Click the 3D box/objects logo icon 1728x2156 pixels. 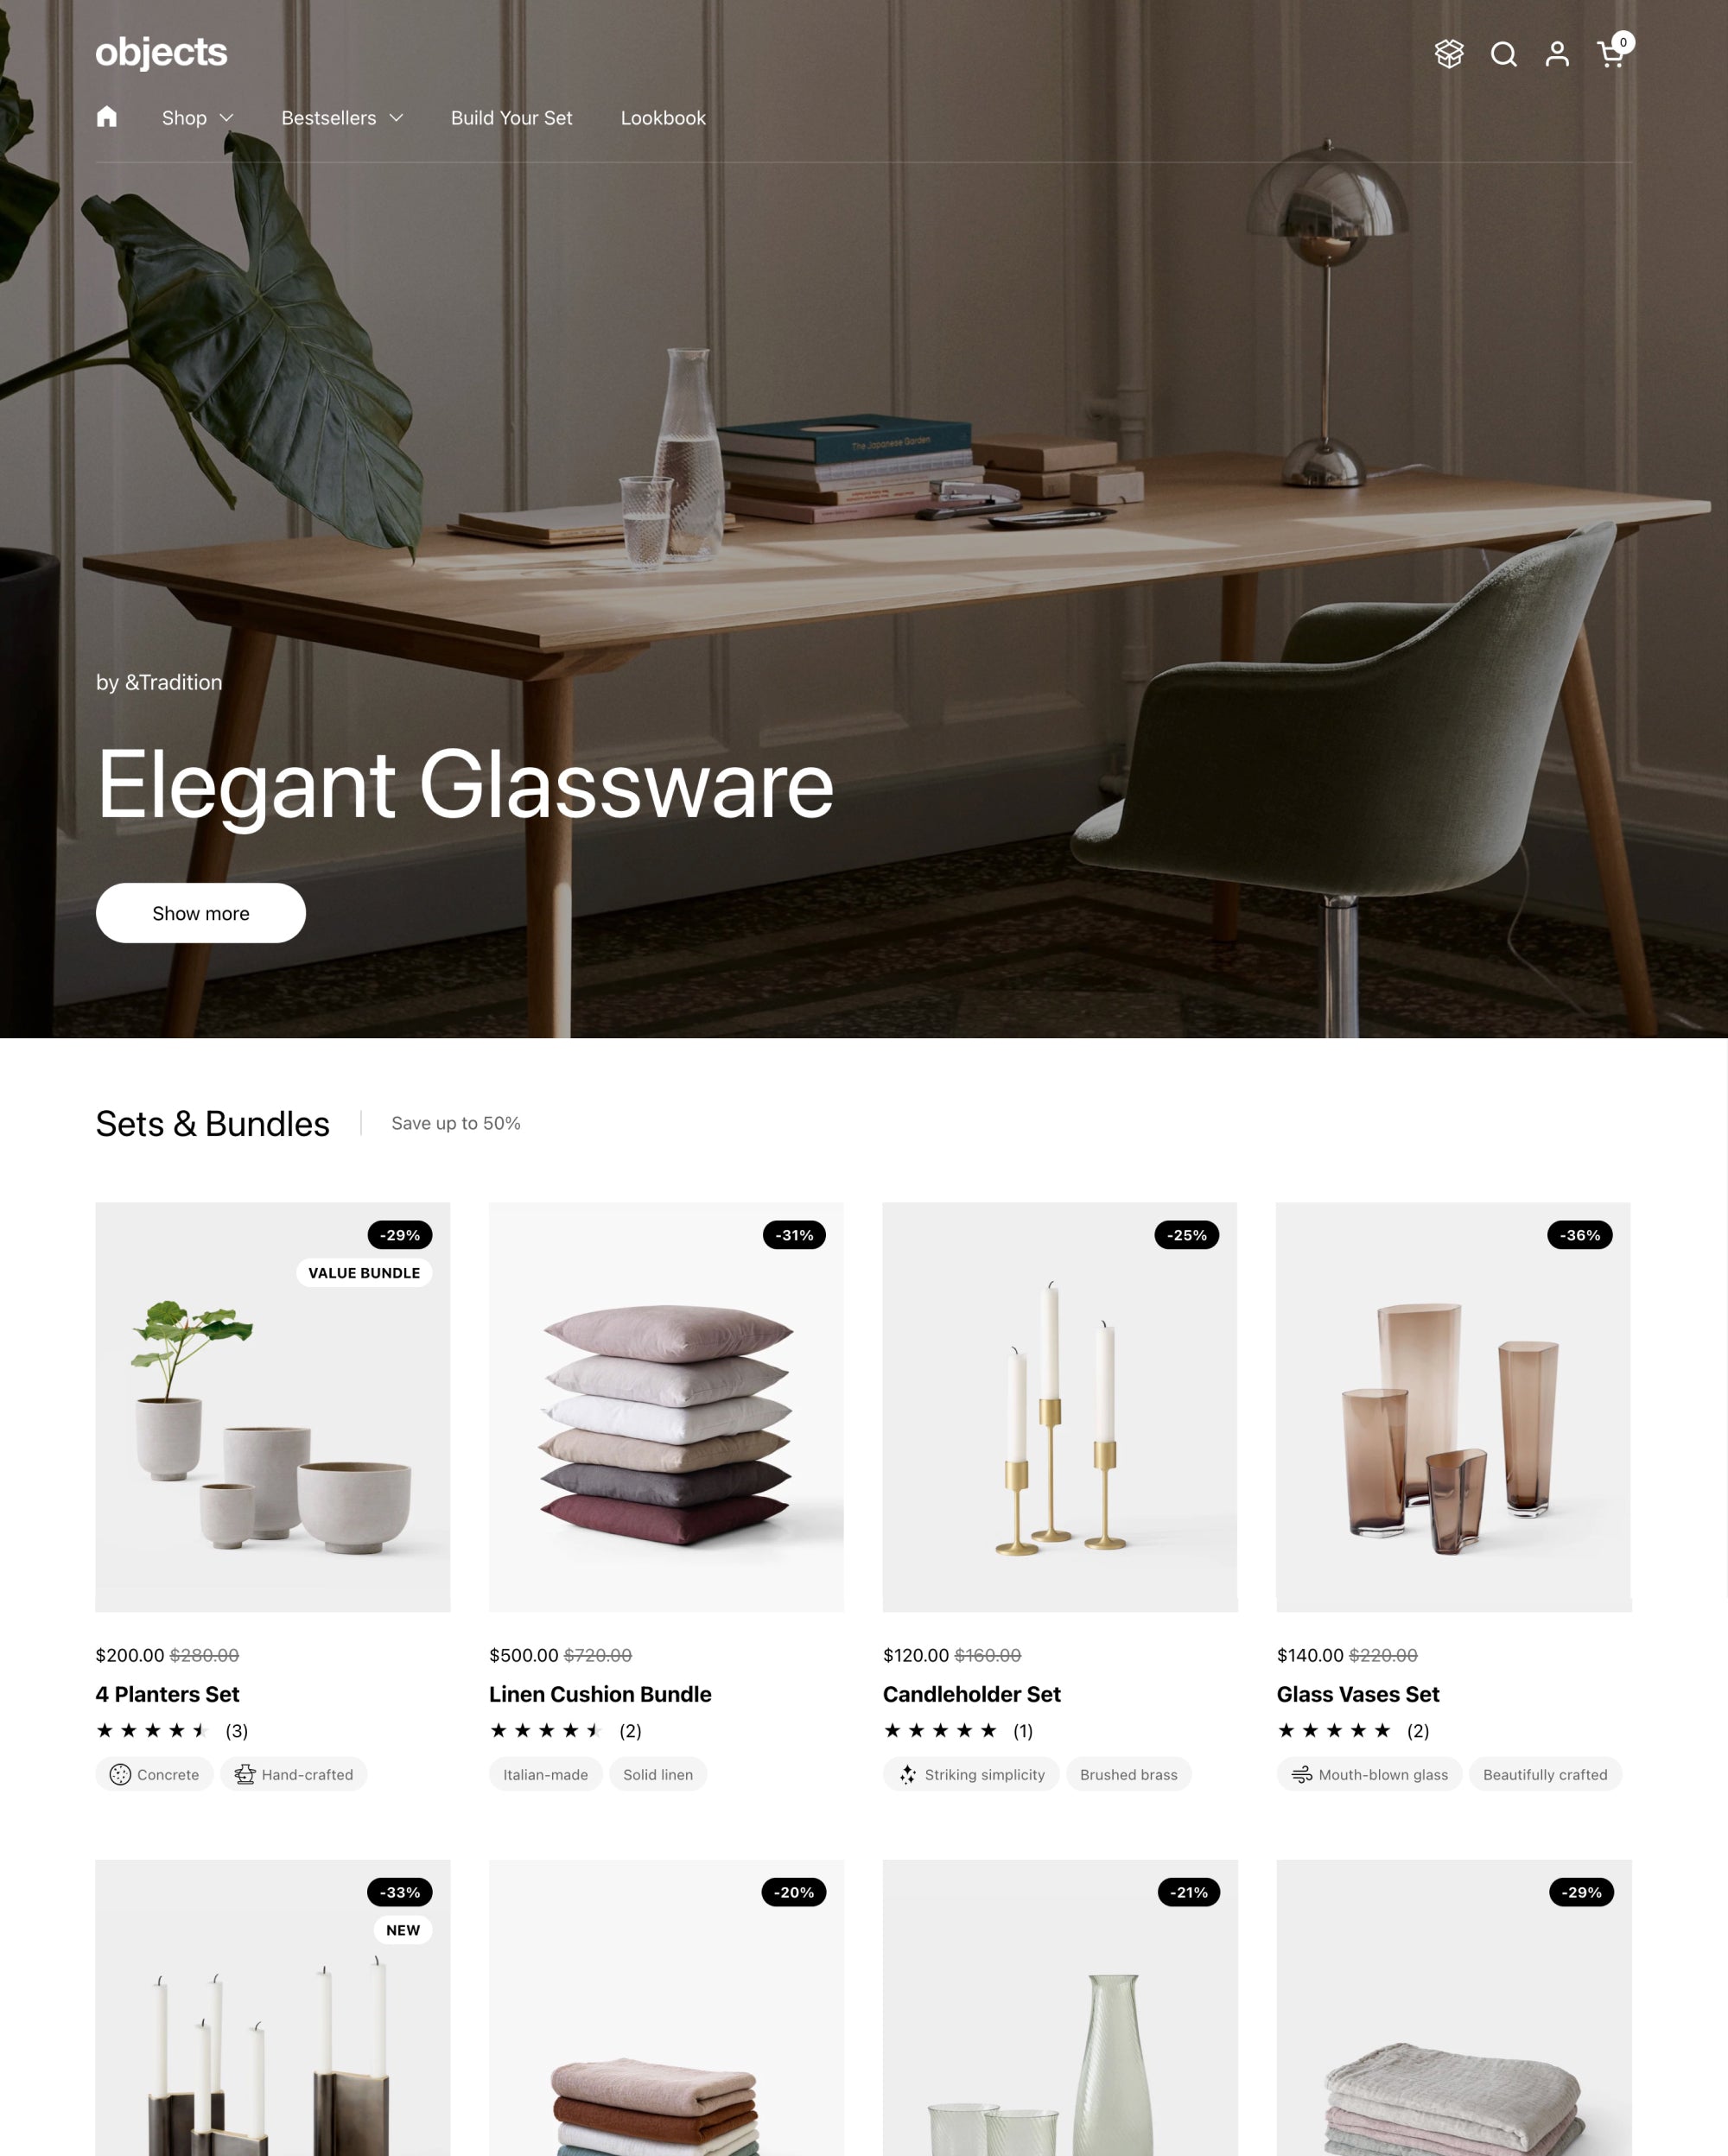(1445, 53)
